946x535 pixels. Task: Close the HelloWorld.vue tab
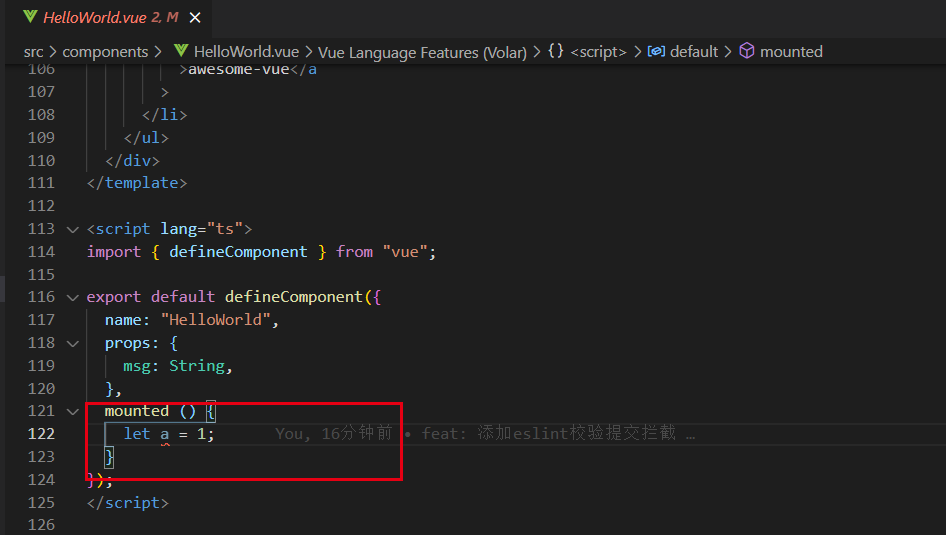195,18
